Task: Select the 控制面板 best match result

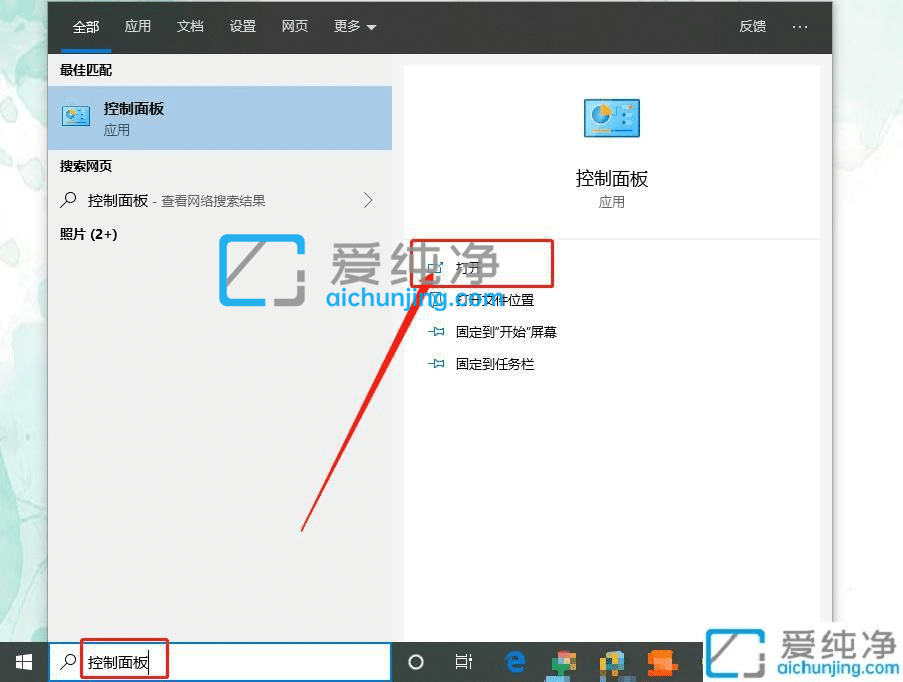Action: 220,118
